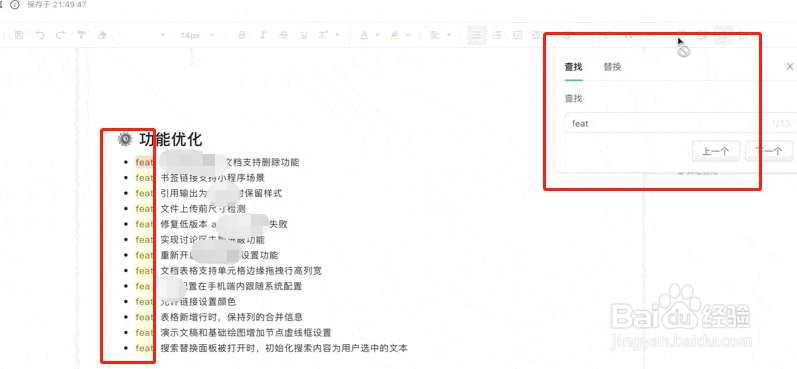This screenshot has width=797, height=369.
Task: Toggle the bulleted list icon
Action: [x=476, y=35]
